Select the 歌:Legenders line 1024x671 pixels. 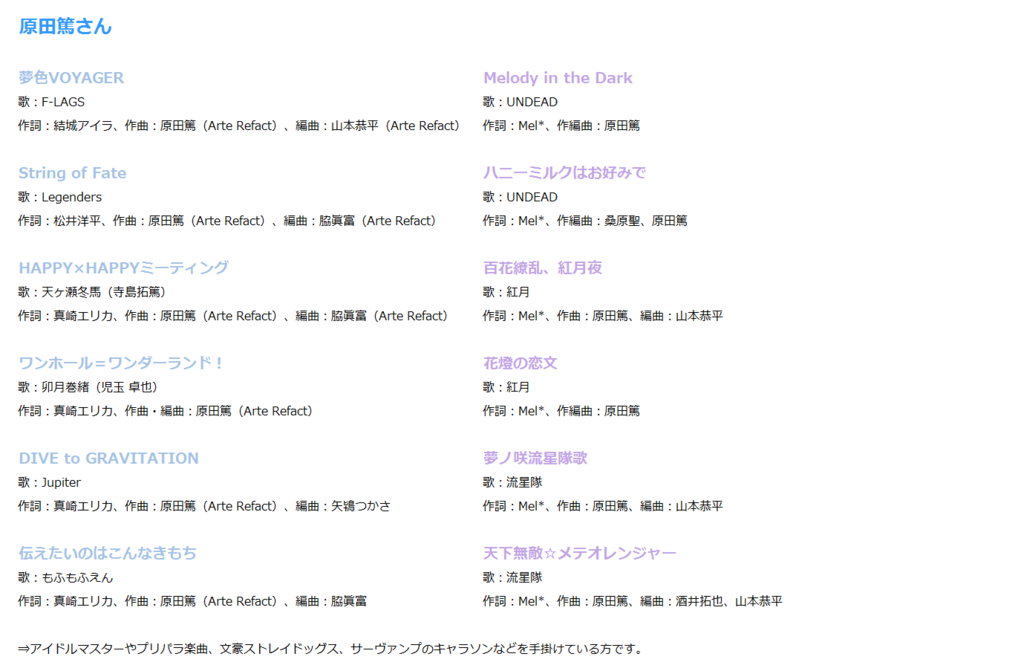click(x=60, y=197)
